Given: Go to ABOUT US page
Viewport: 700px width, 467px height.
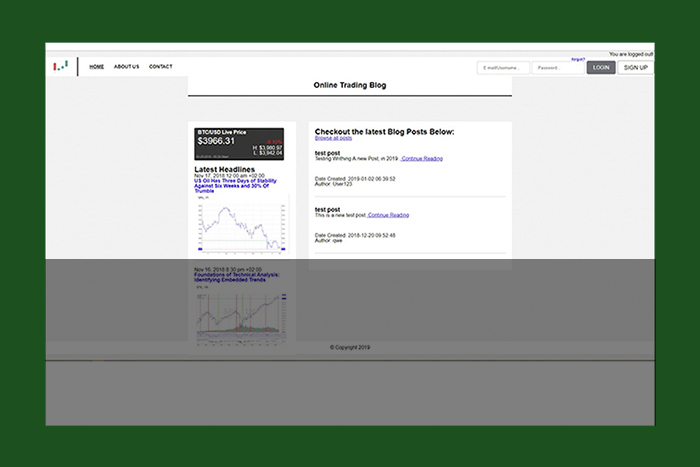Looking at the screenshot, I should (126, 67).
